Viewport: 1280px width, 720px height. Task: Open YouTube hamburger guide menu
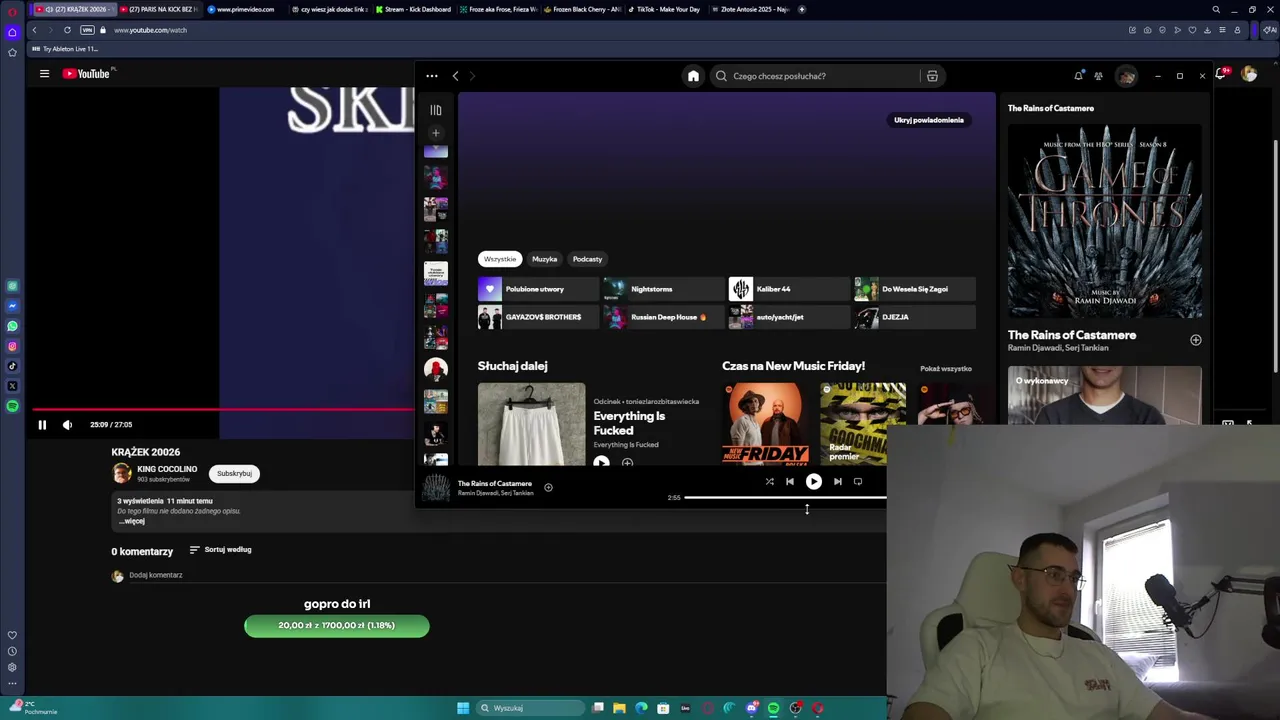[x=44, y=74]
